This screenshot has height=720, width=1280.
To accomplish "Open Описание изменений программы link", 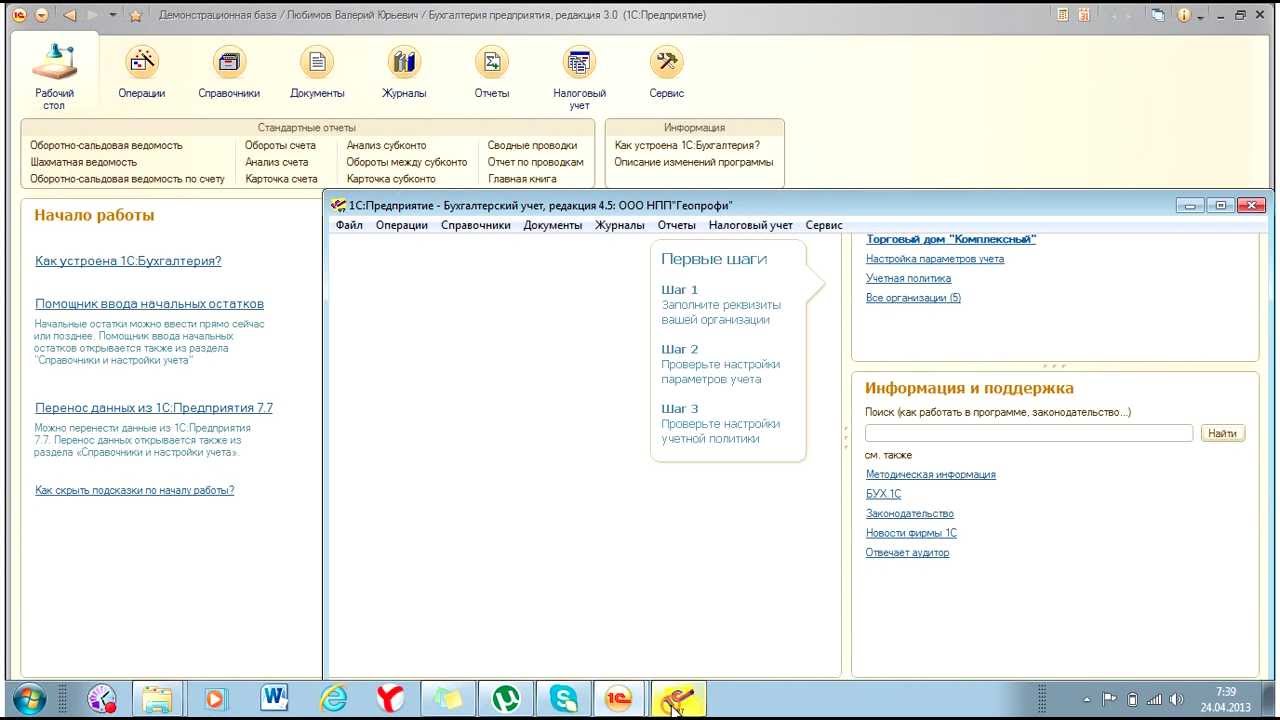I will coord(693,162).
